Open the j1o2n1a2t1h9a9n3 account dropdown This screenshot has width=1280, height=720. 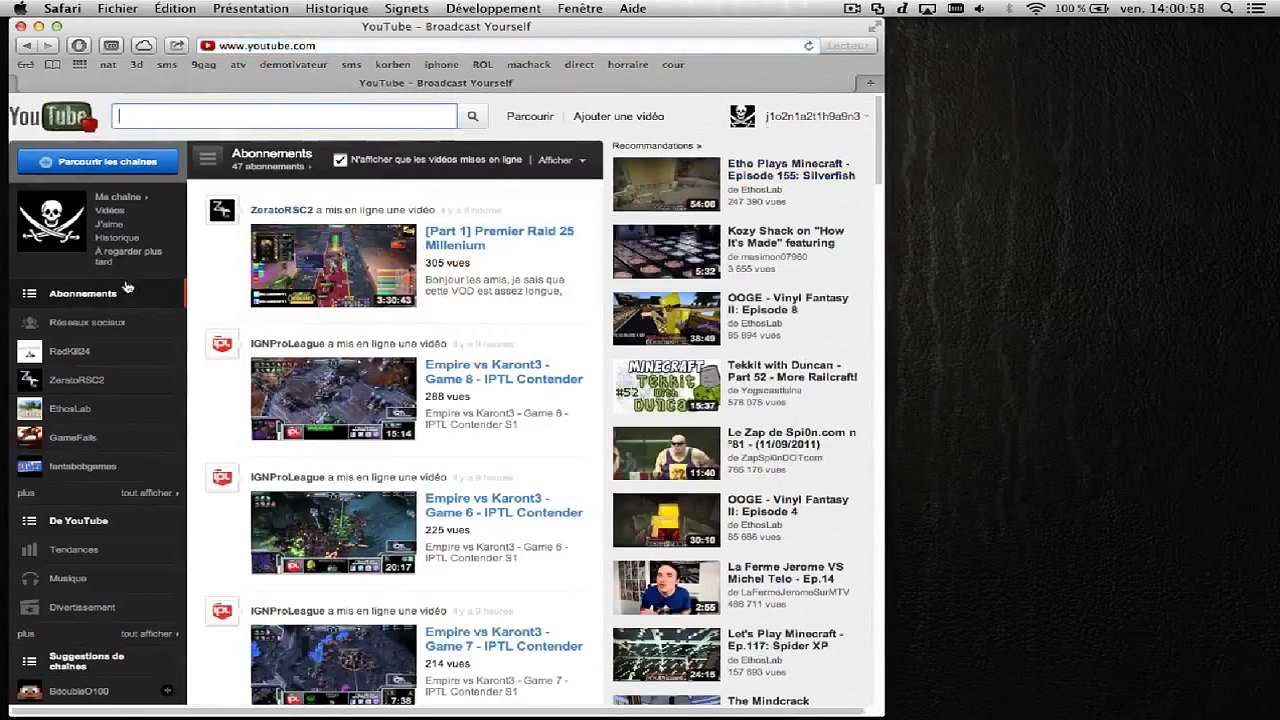coord(815,116)
